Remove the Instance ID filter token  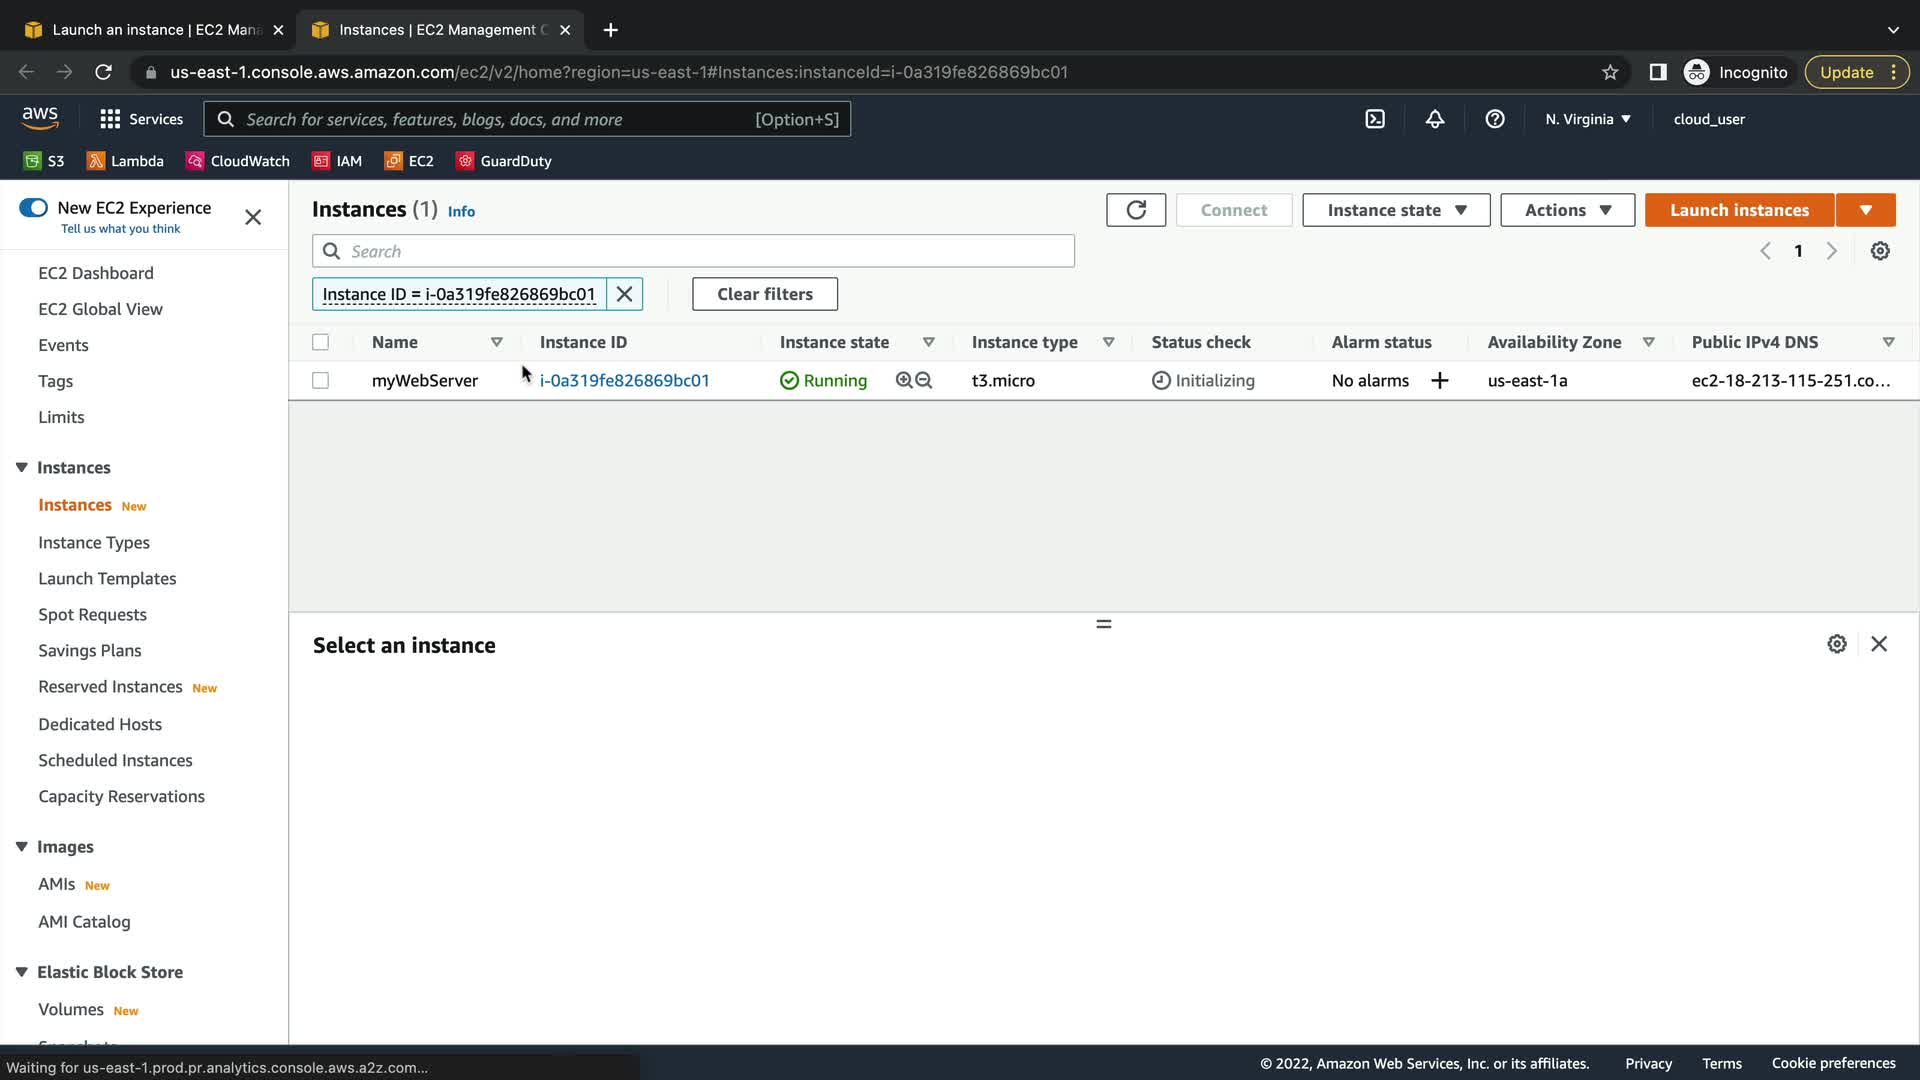pyautogui.click(x=624, y=294)
